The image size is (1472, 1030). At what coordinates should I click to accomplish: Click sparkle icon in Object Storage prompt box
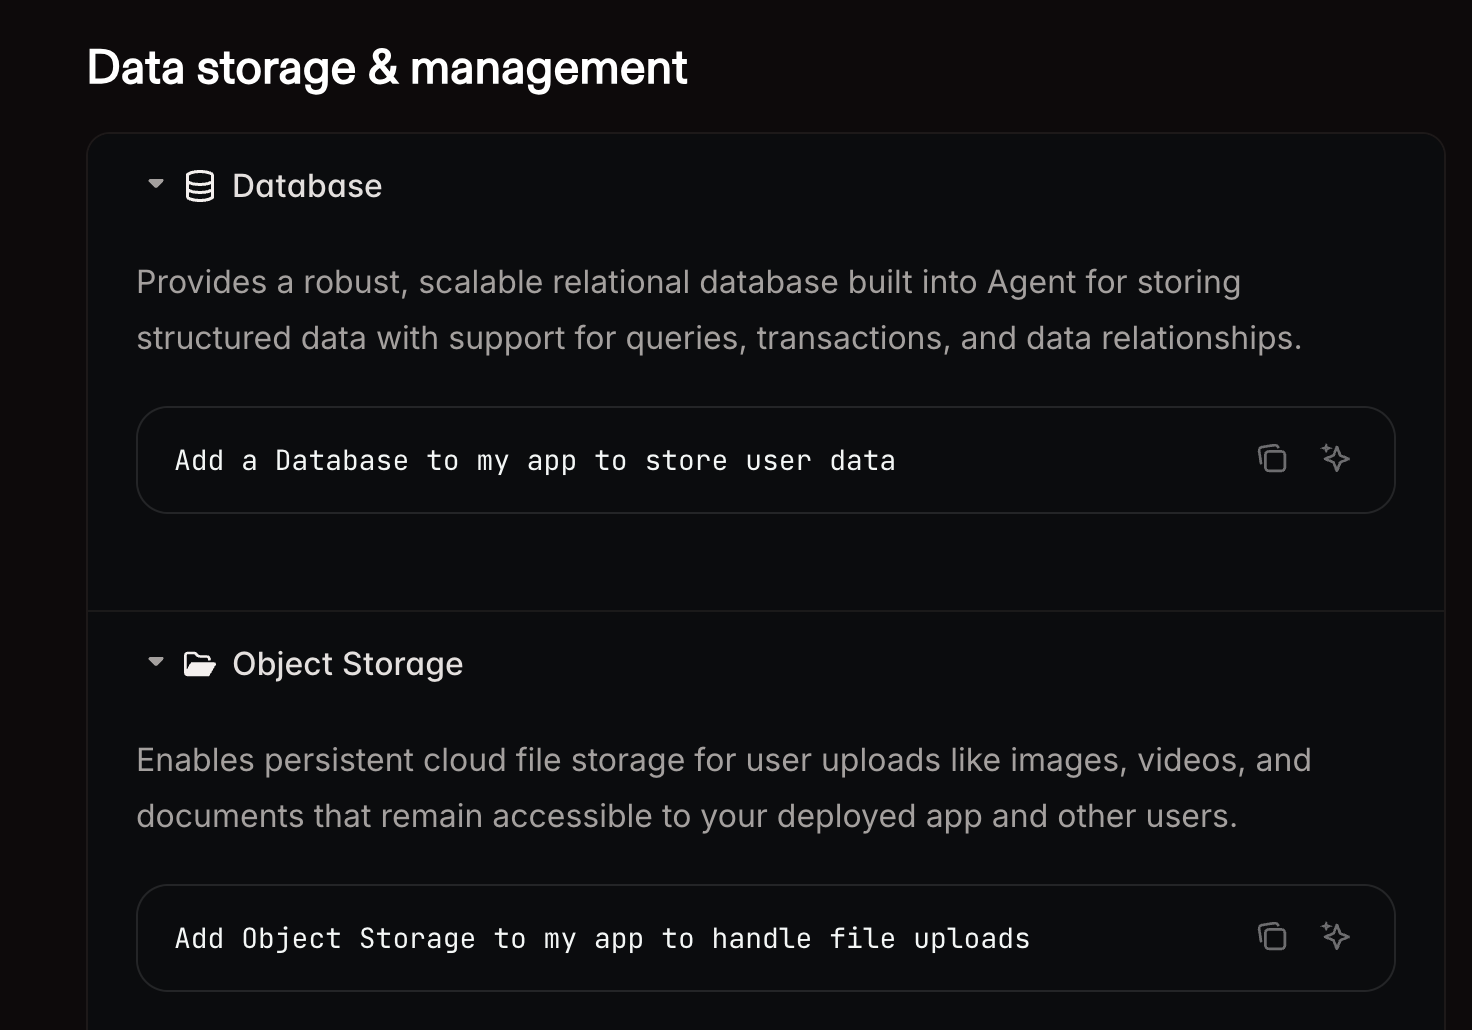point(1335,937)
